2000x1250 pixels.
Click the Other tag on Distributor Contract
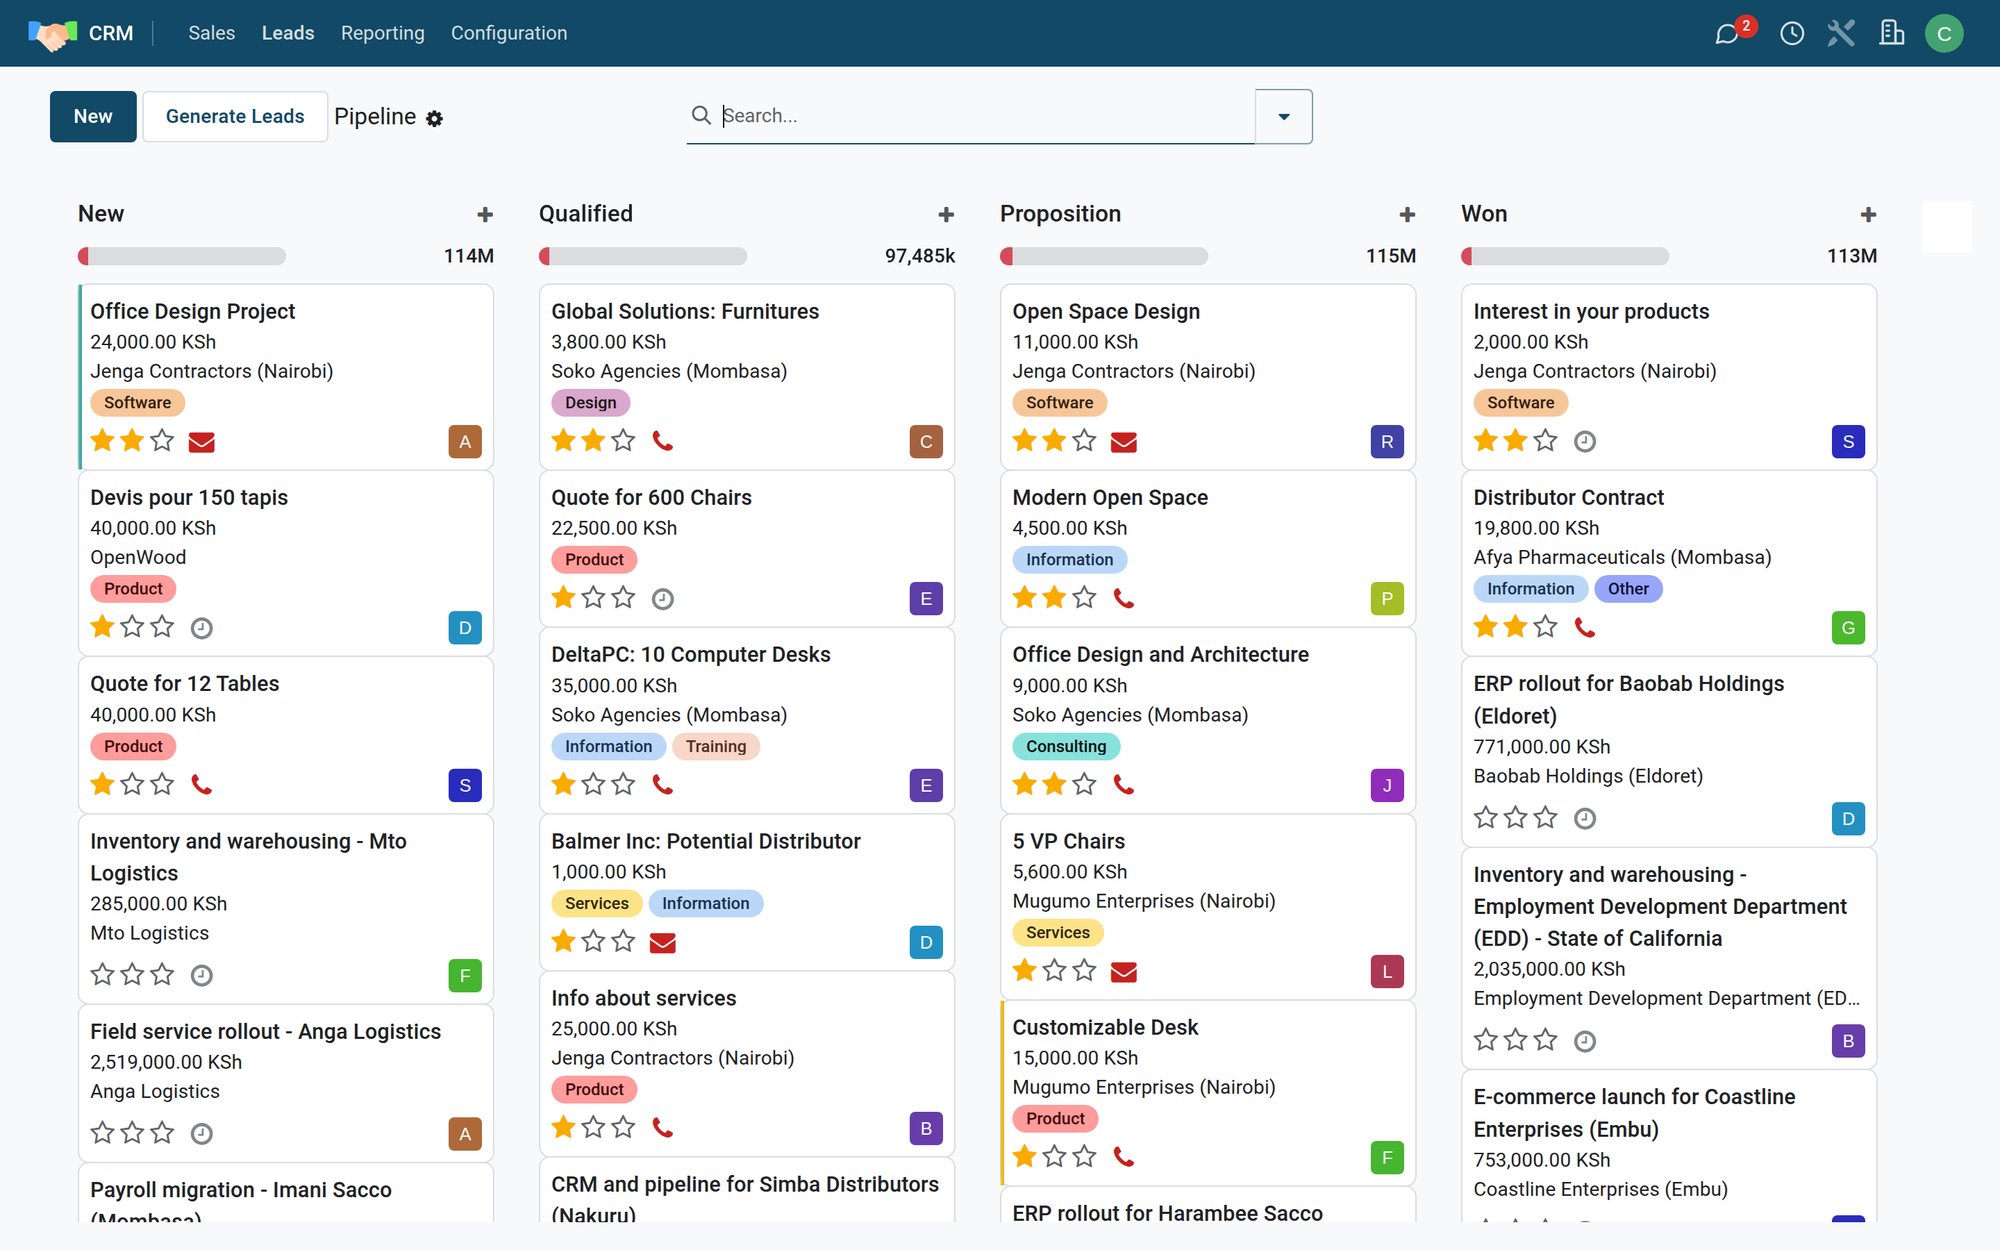pos(1628,589)
